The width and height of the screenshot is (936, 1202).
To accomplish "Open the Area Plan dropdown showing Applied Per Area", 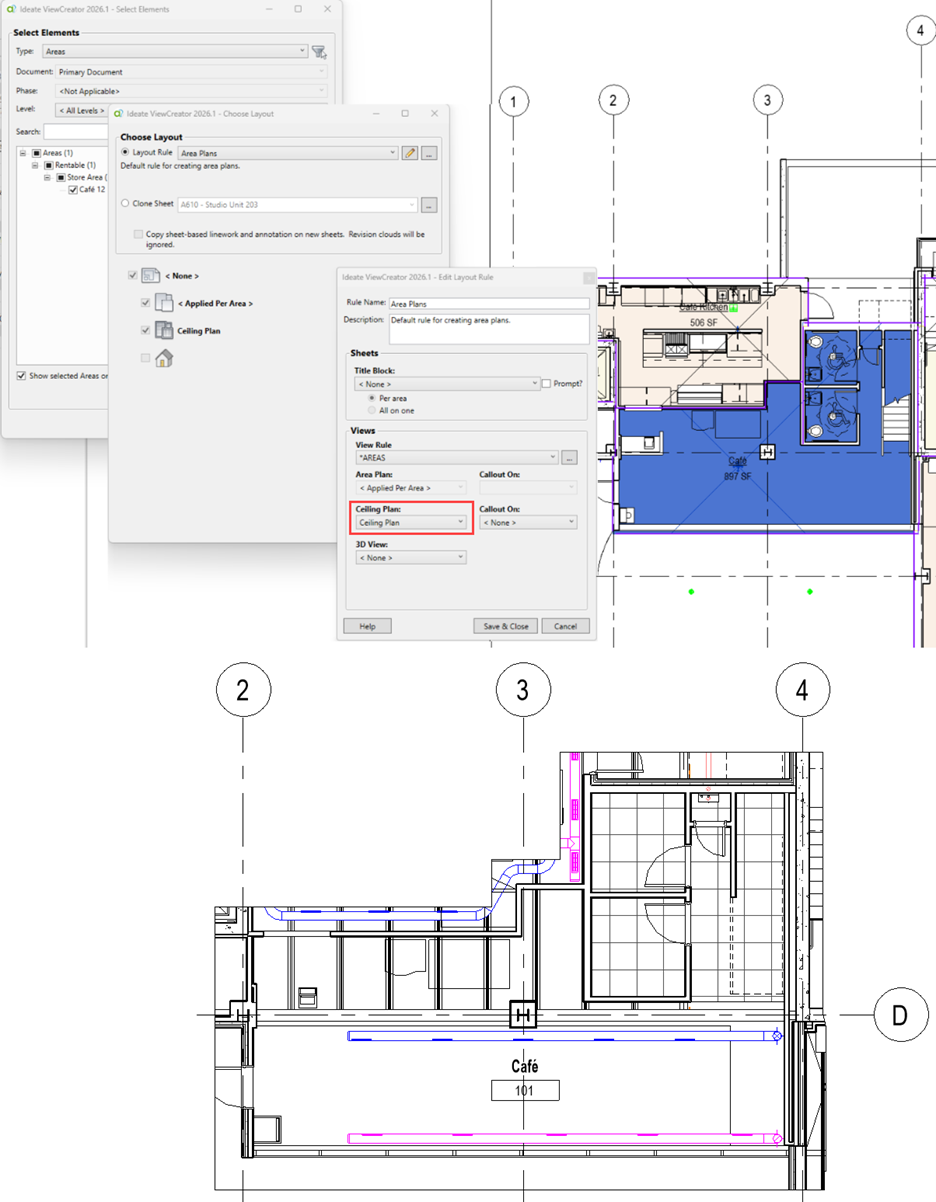I will pos(411,488).
